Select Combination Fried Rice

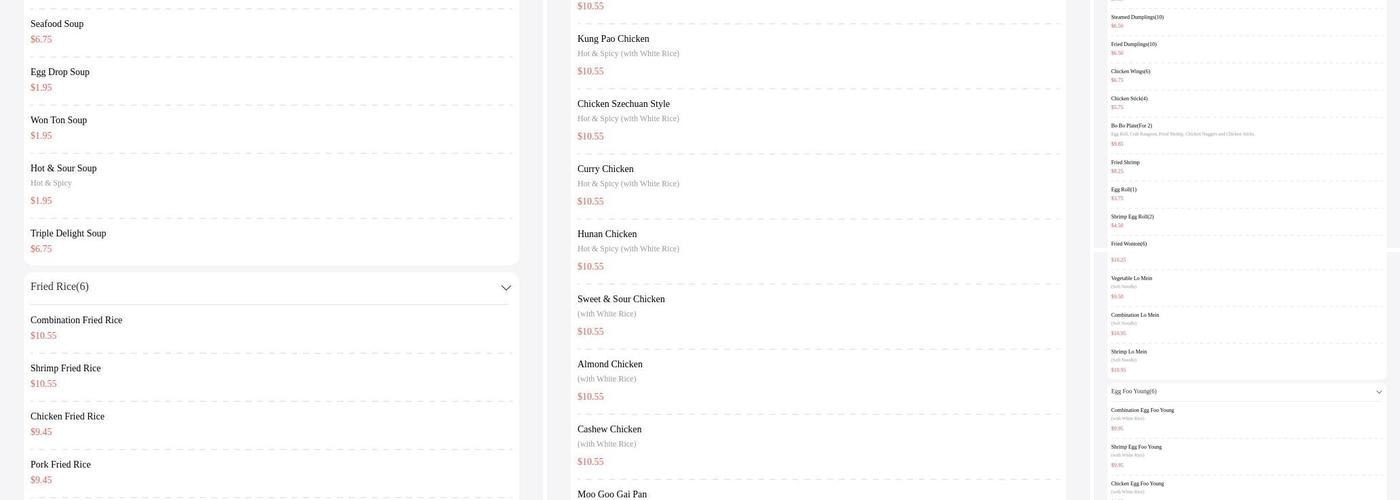(x=271, y=328)
